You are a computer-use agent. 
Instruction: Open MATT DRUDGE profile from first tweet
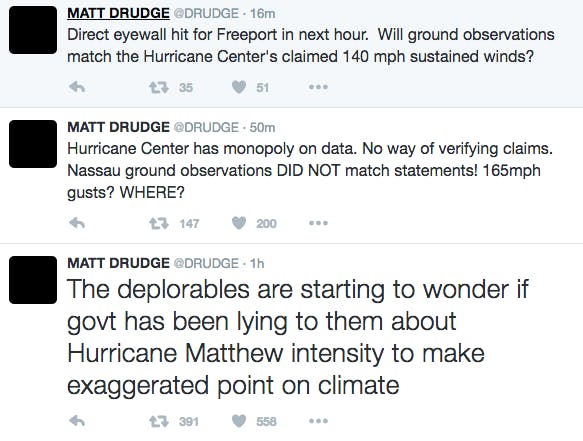(118, 13)
